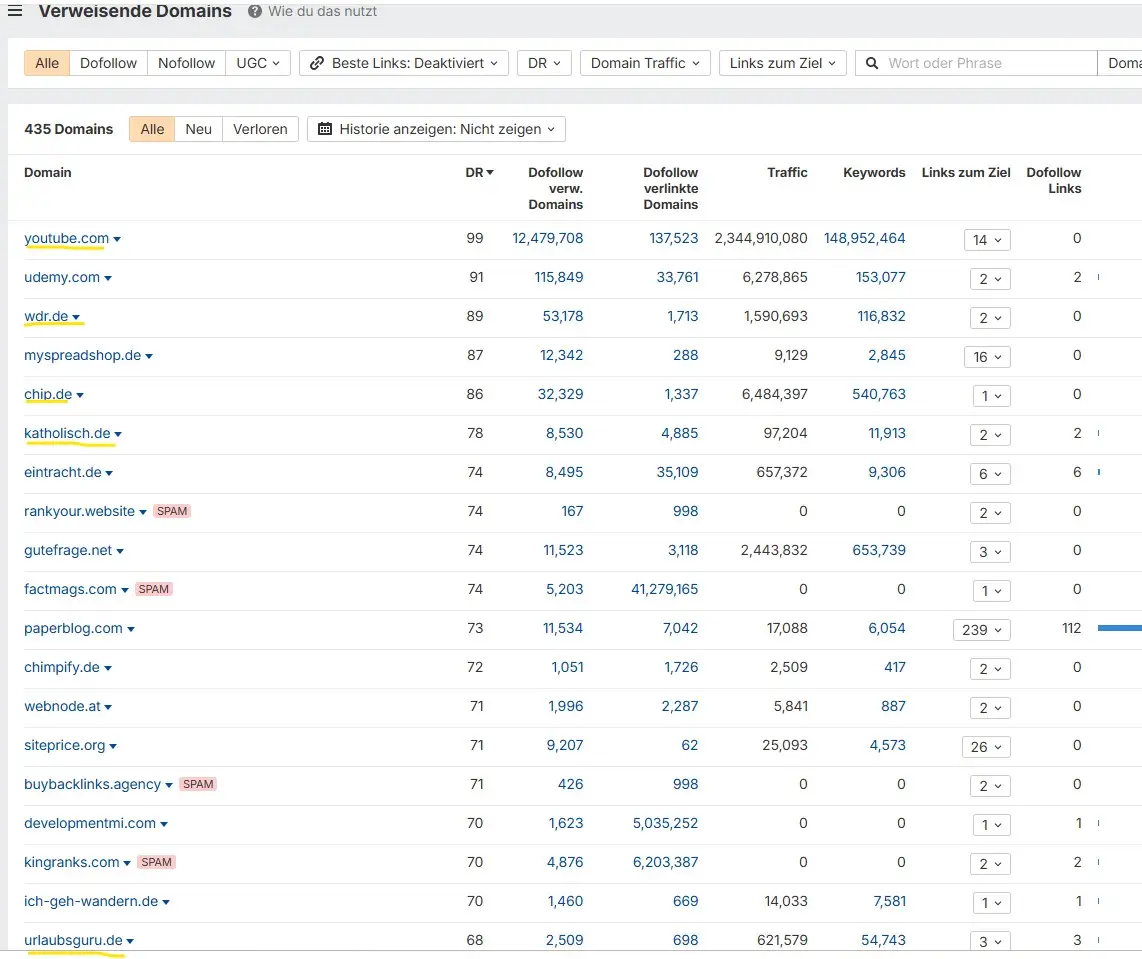Open Links zum Ziel filter dropdown
The image size is (1142, 959).
782,63
